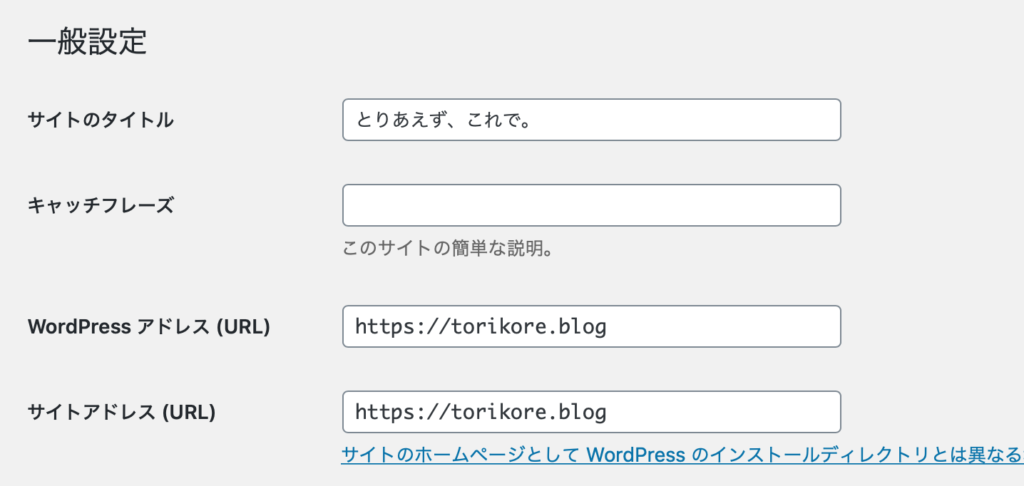Viewport: 1024px width, 486px height.
Task: Click the WordPress アドレス (URL) label
Action: (x=149, y=327)
